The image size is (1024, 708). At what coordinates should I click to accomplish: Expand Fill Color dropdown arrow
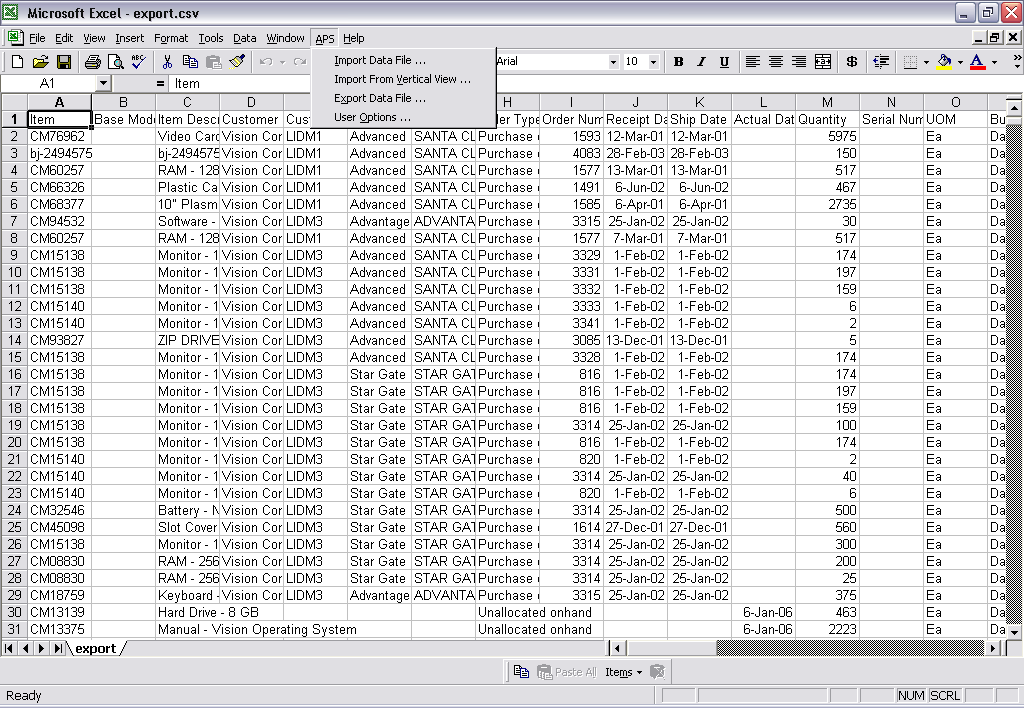click(960, 62)
